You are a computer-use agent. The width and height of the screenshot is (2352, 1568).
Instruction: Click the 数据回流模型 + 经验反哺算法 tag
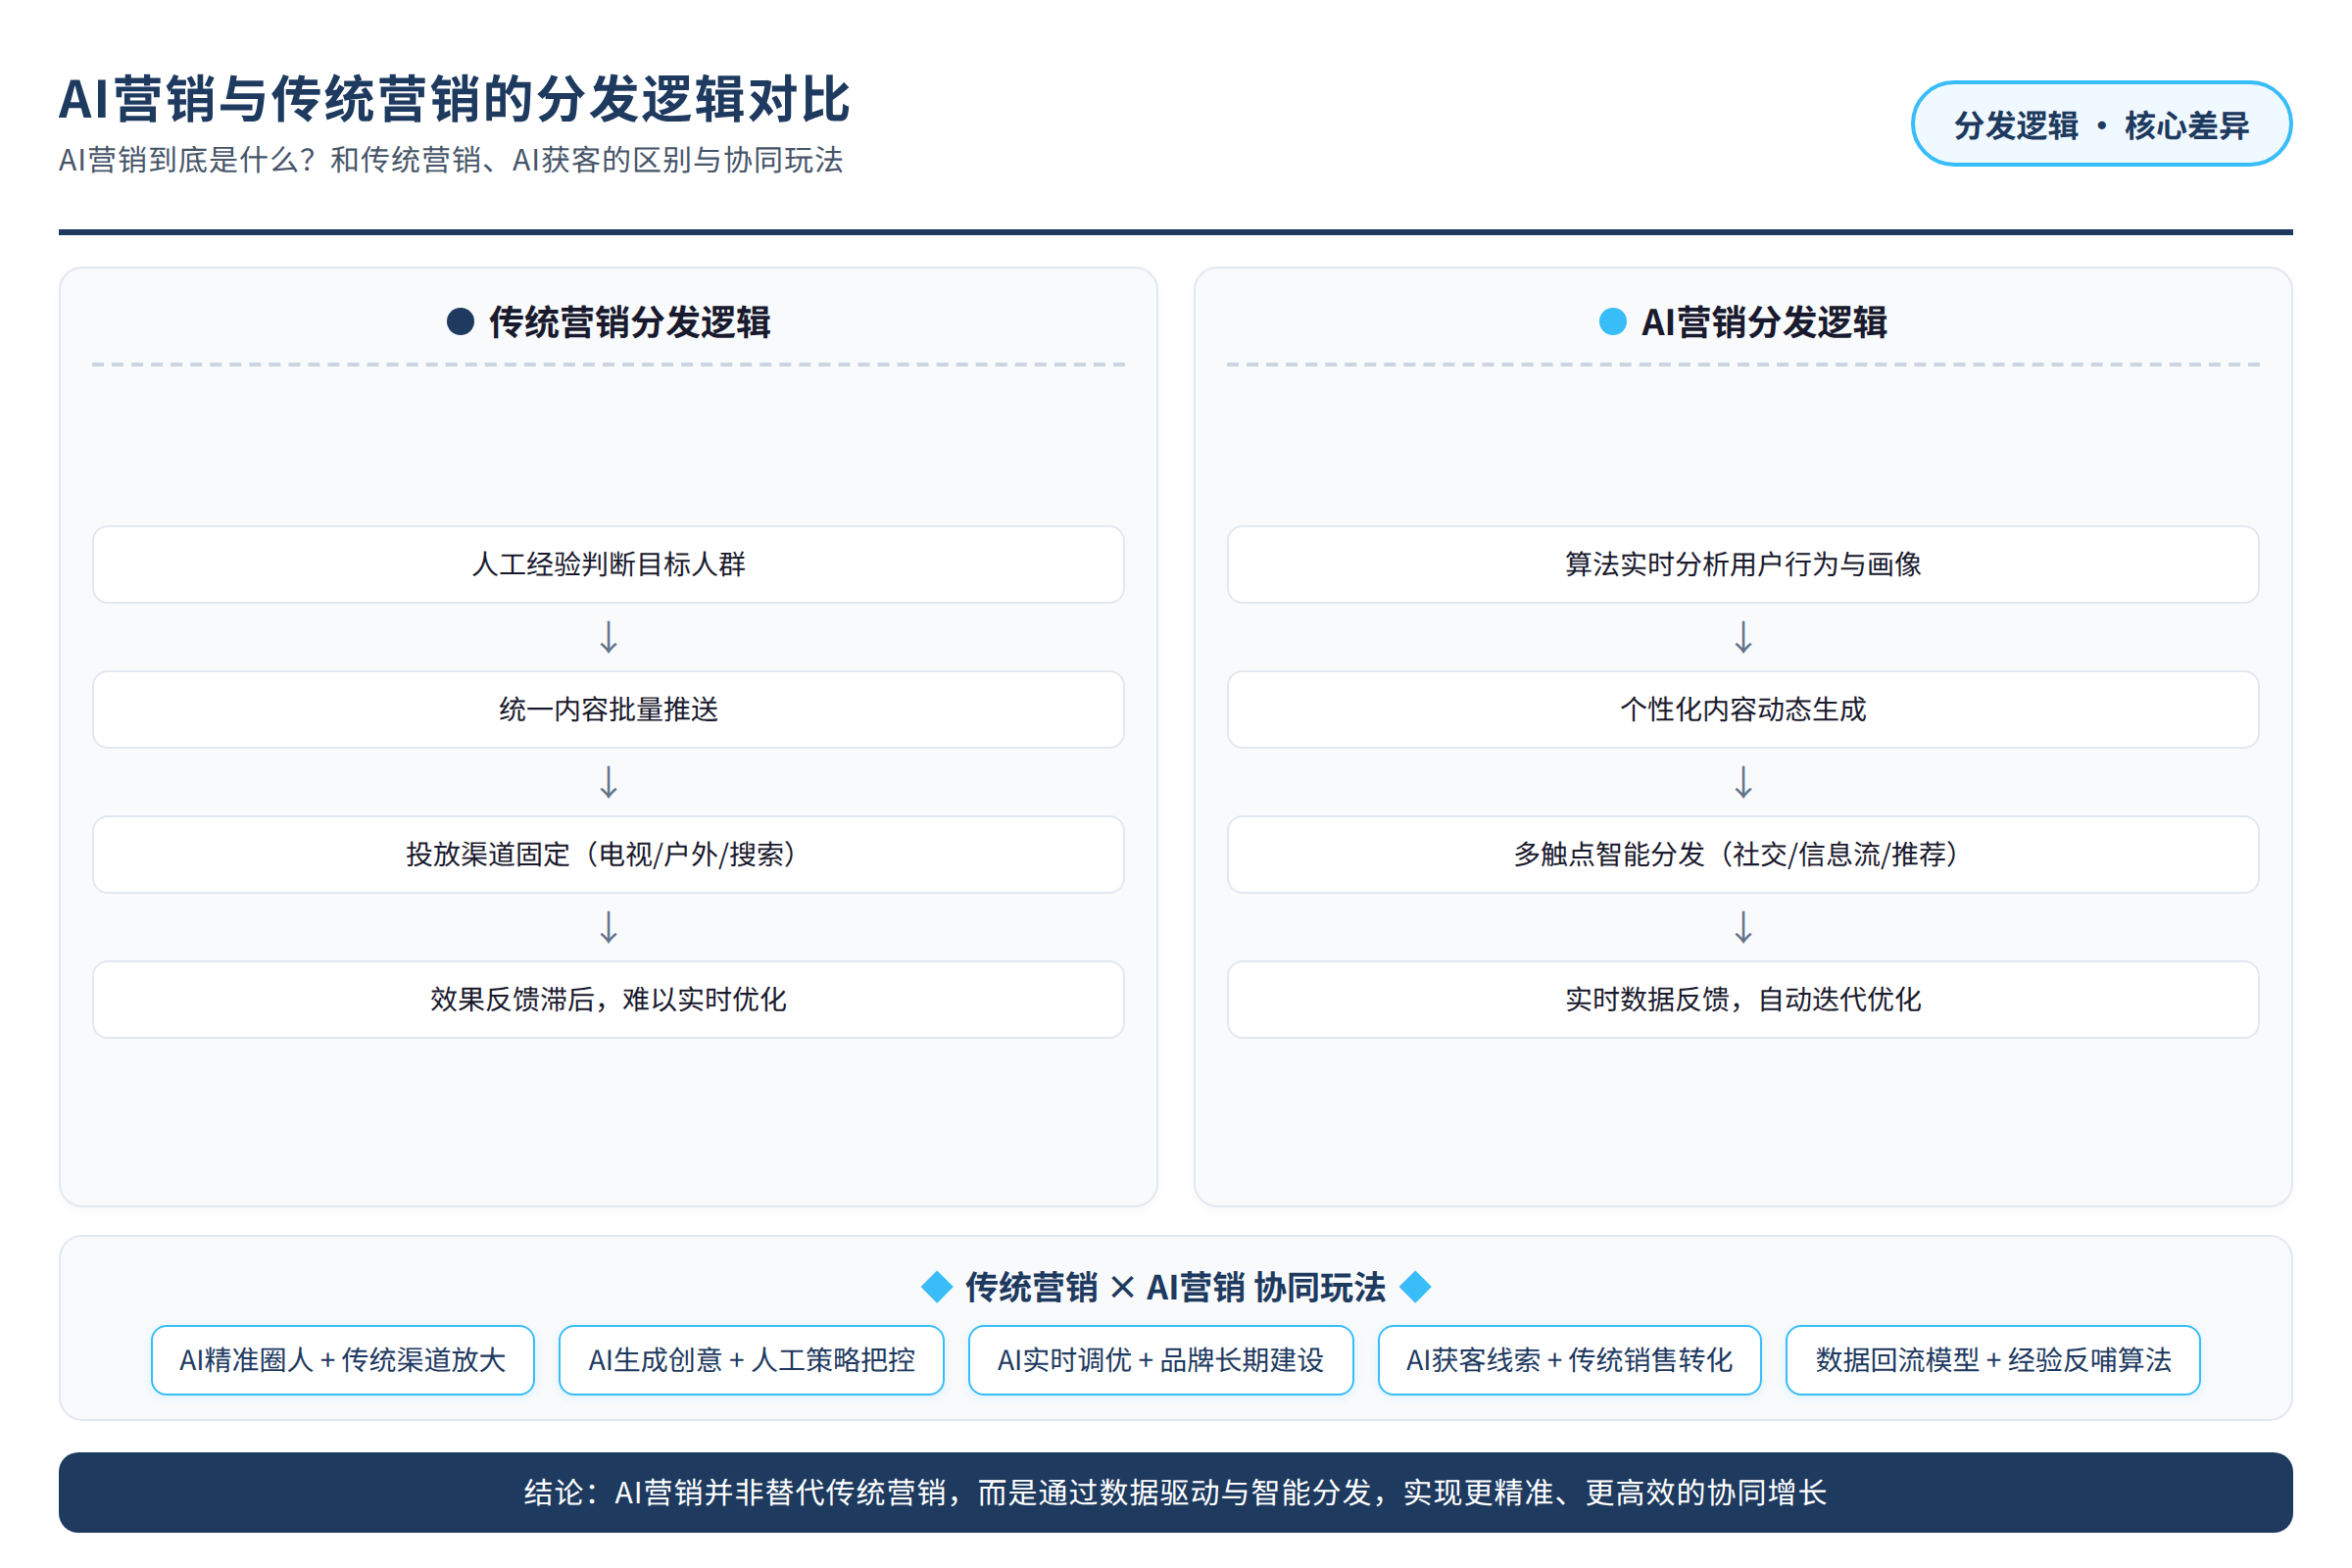click(x=1993, y=1360)
